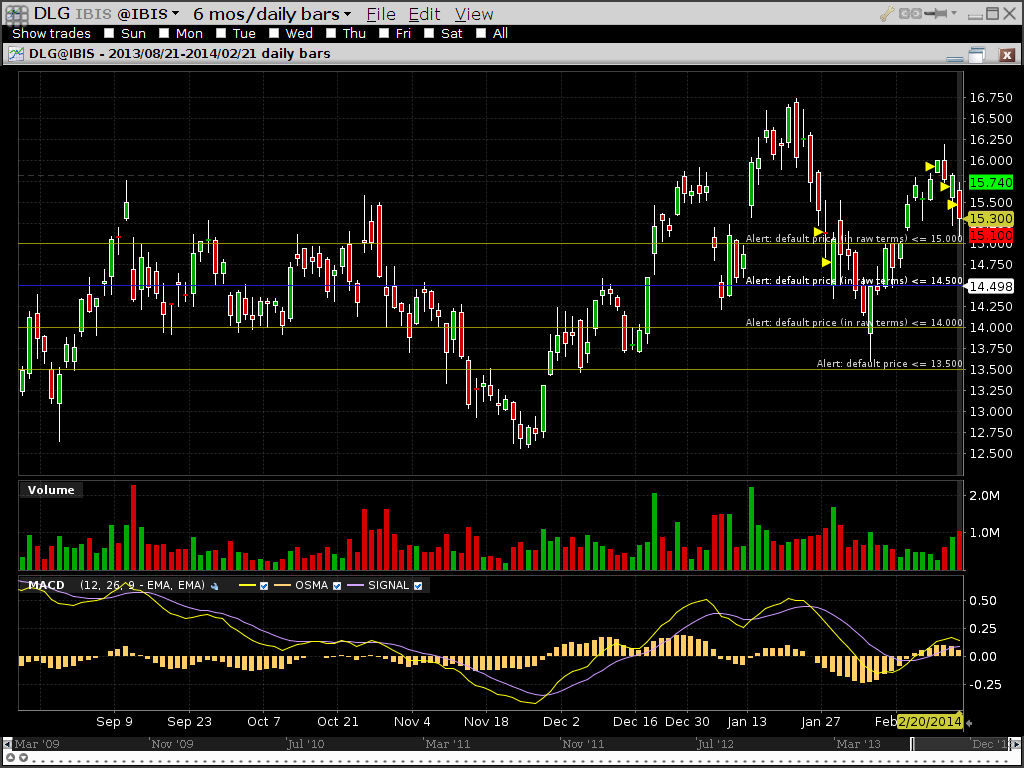Minimize the inner DLG@IBIS chart panel
The height and width of the screenshot is (768, 1024).
click(x=955, y=58)
